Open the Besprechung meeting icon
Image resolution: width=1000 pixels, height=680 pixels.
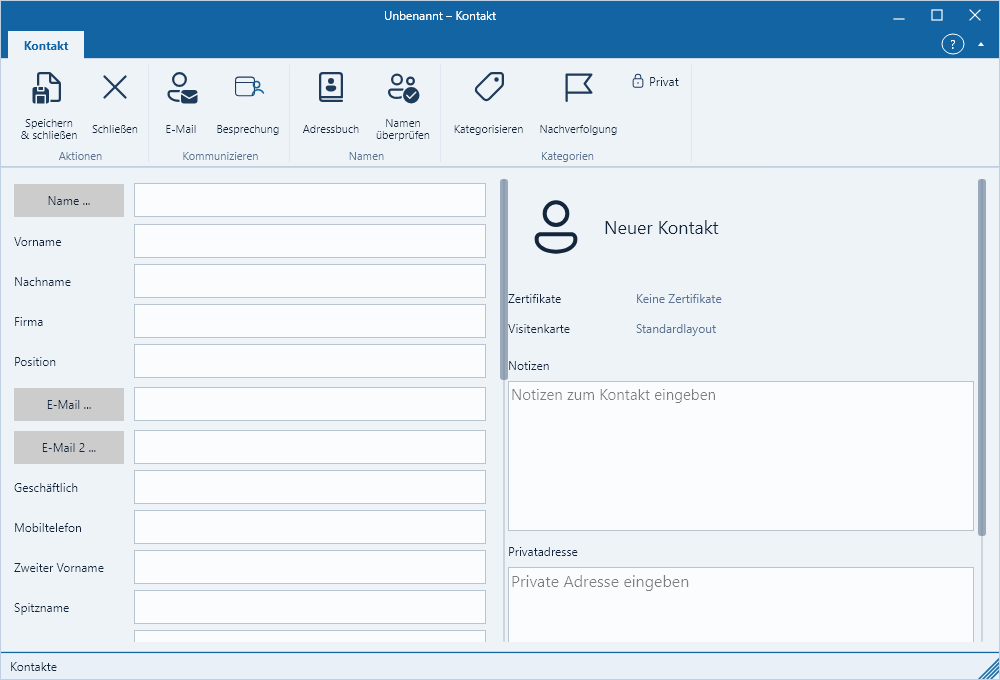[x=249, y=87]
